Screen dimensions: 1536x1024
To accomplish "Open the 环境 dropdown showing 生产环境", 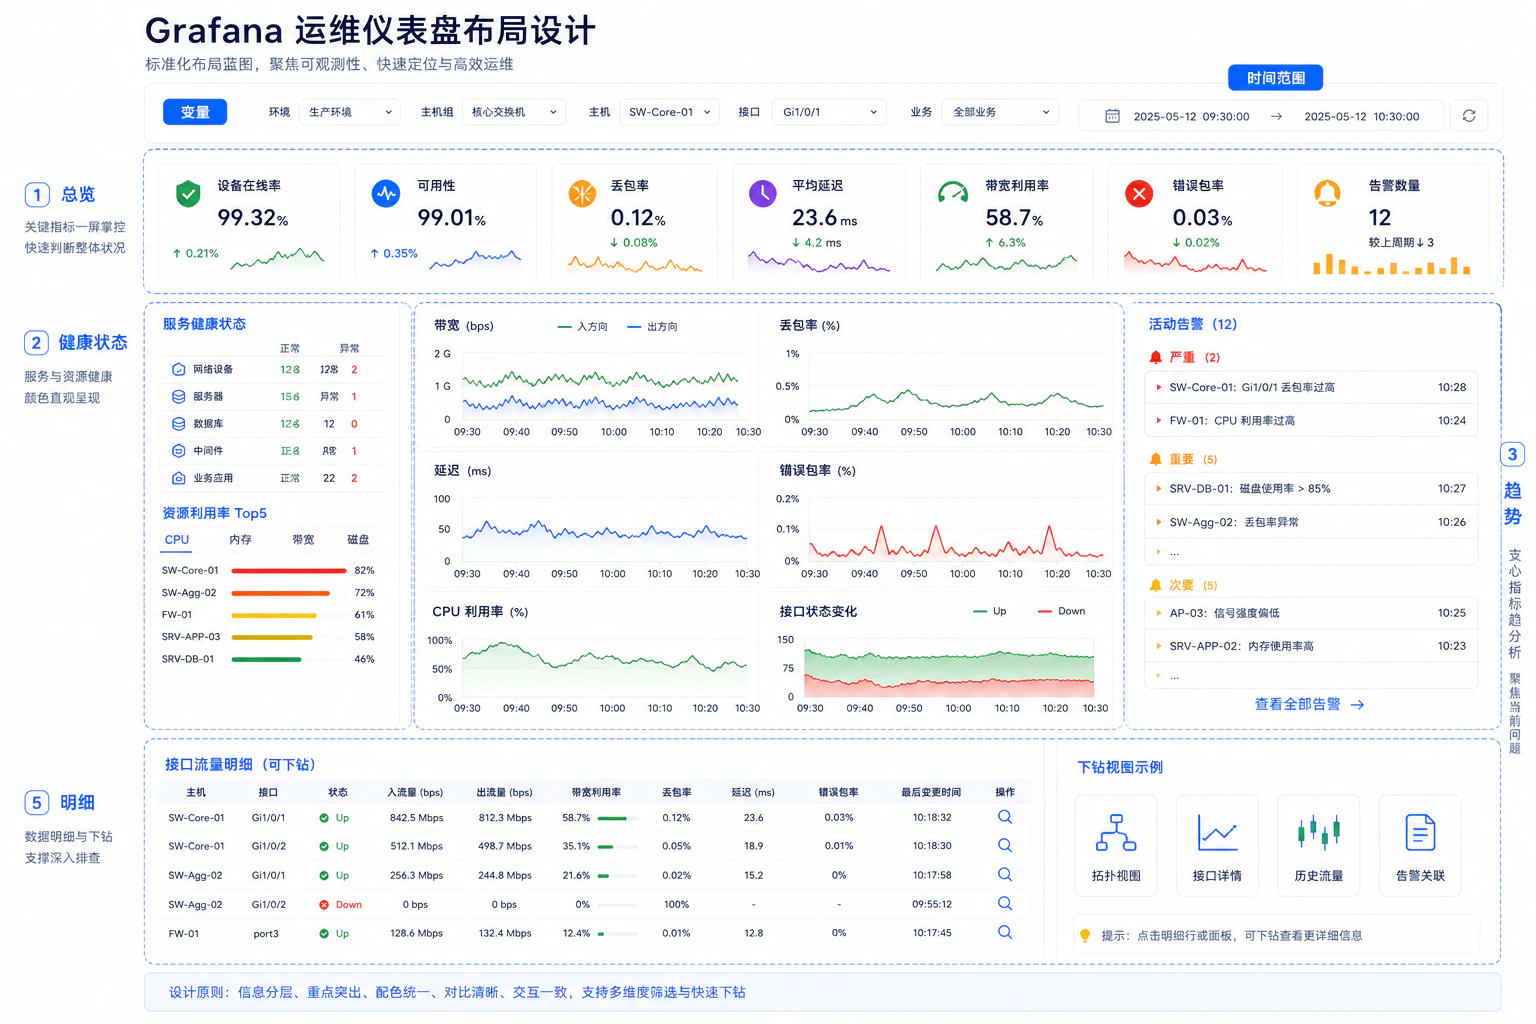I will pos(350,112).
